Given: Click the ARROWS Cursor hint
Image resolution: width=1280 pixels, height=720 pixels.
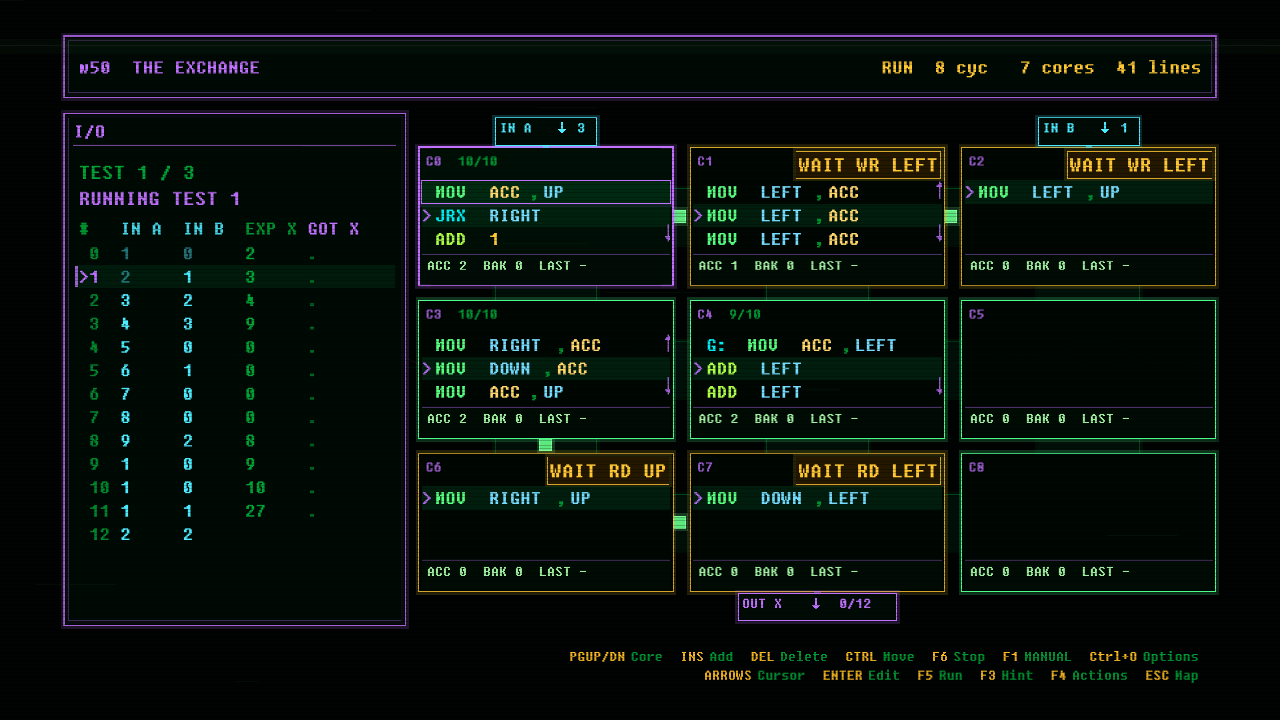Looking at the screenshot, I should [x=754, y=676].
